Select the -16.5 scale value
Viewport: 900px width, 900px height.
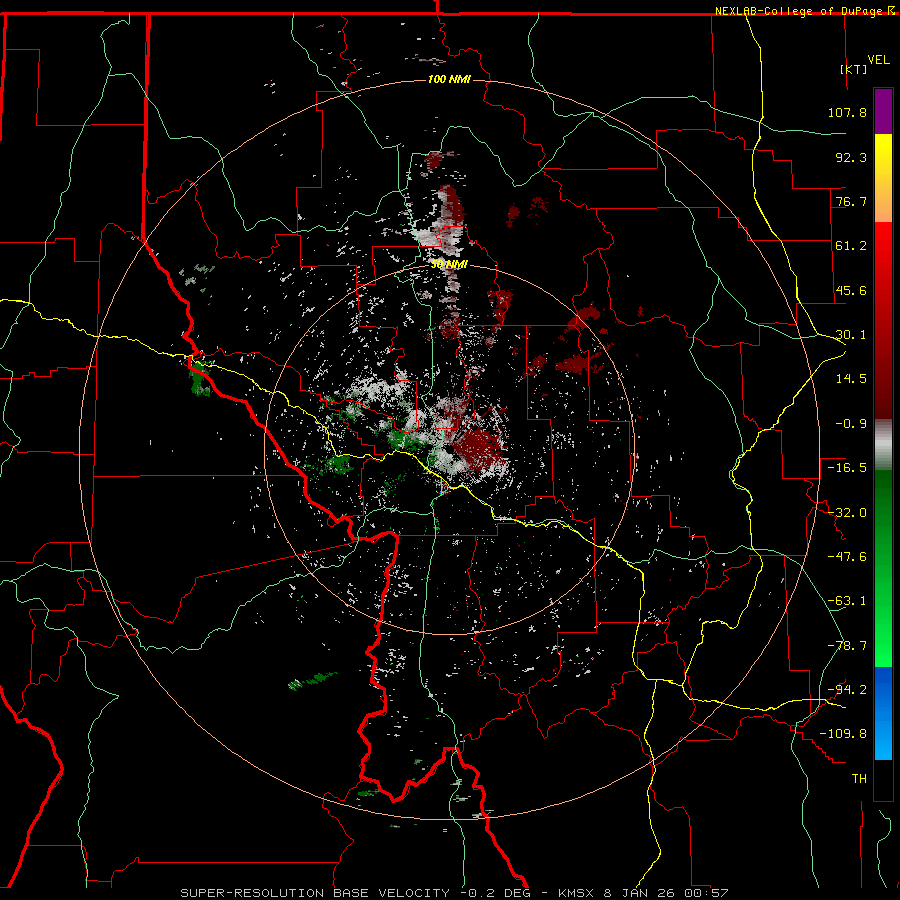tap(847, 468)
